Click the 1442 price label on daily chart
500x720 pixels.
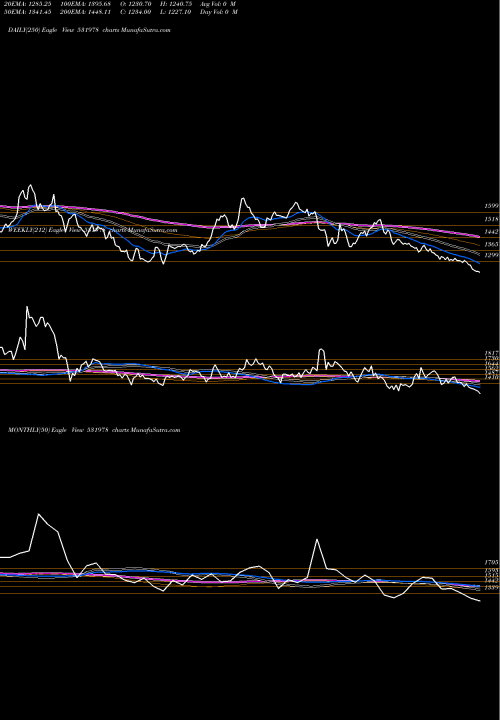tap(492, 232)
